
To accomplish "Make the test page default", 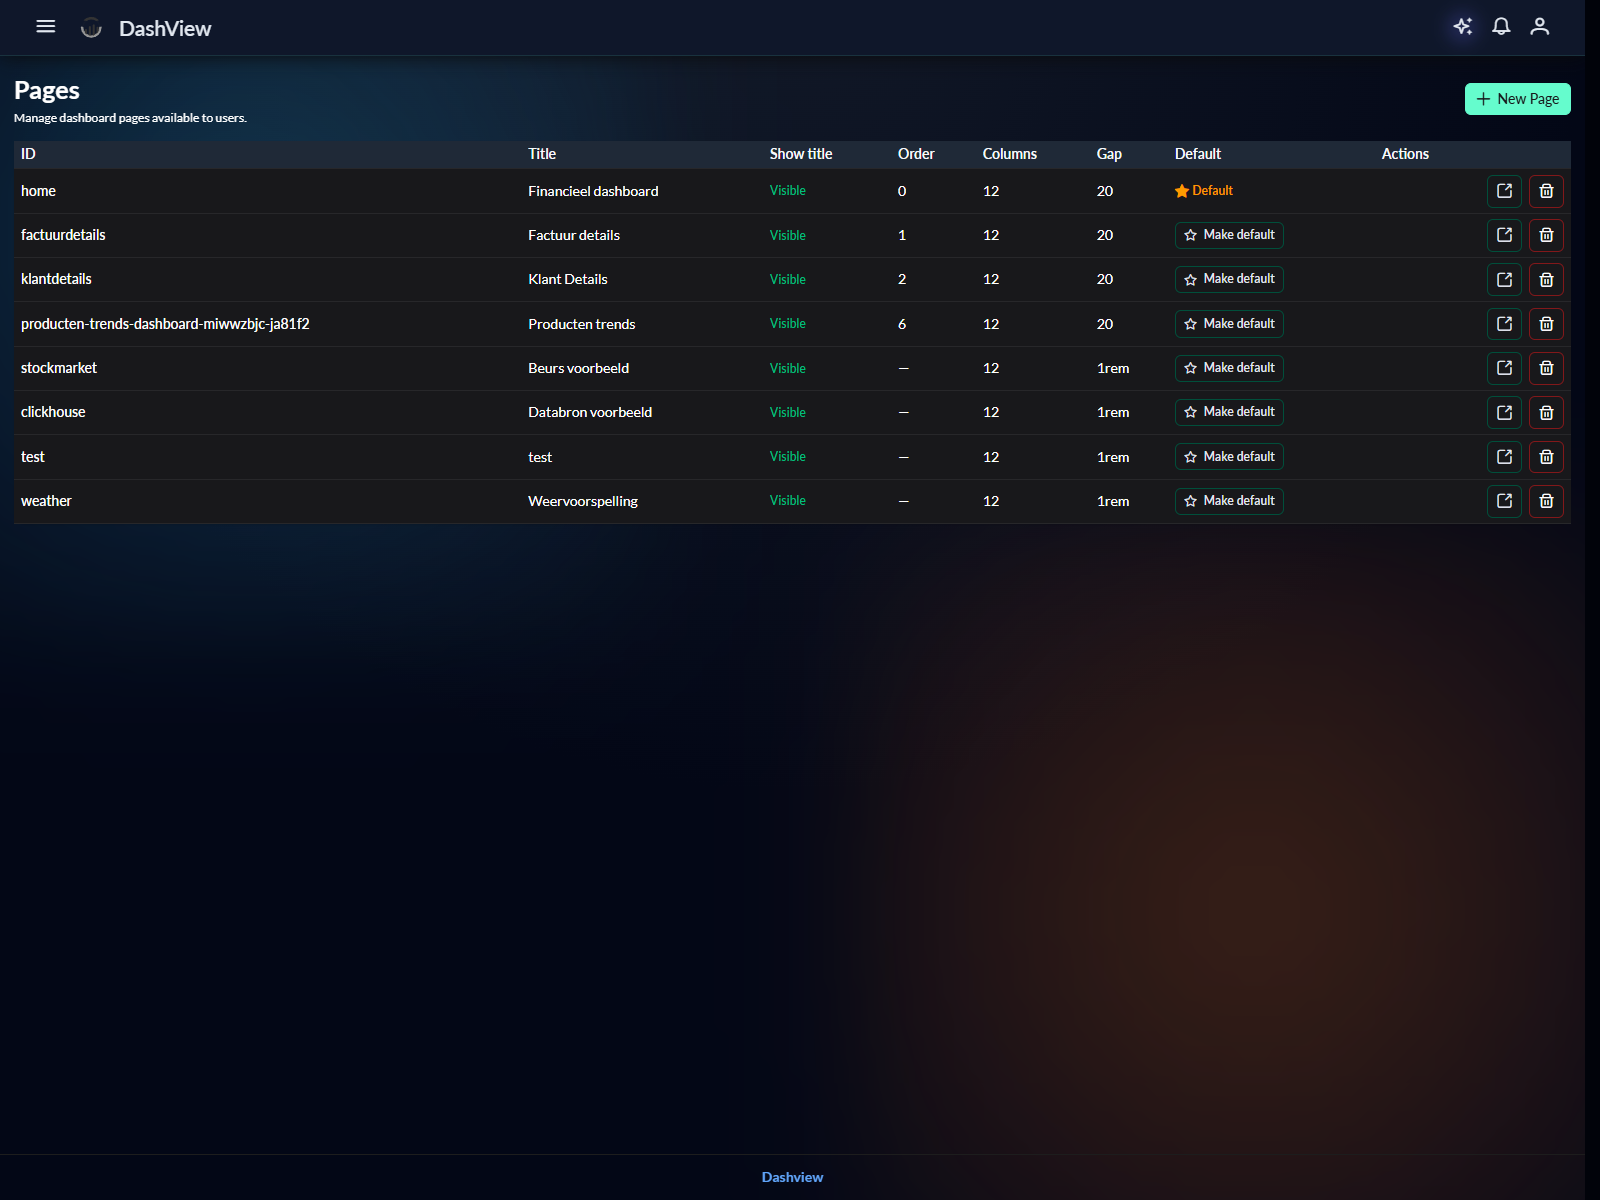I will pos(1229,457).
